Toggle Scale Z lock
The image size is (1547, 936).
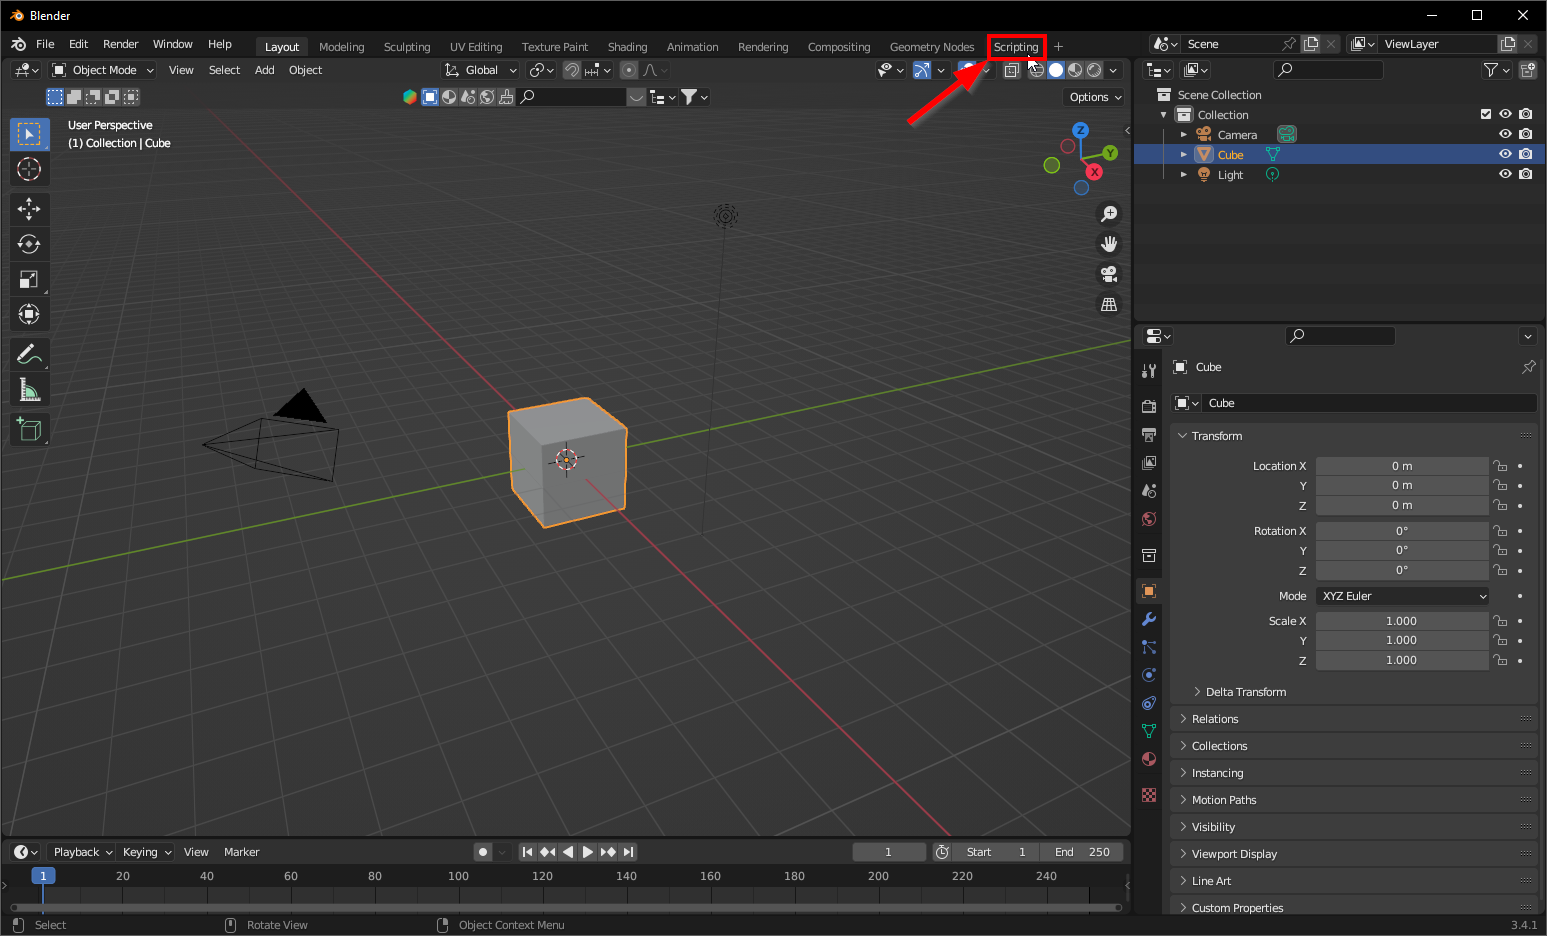(1500, 660)
